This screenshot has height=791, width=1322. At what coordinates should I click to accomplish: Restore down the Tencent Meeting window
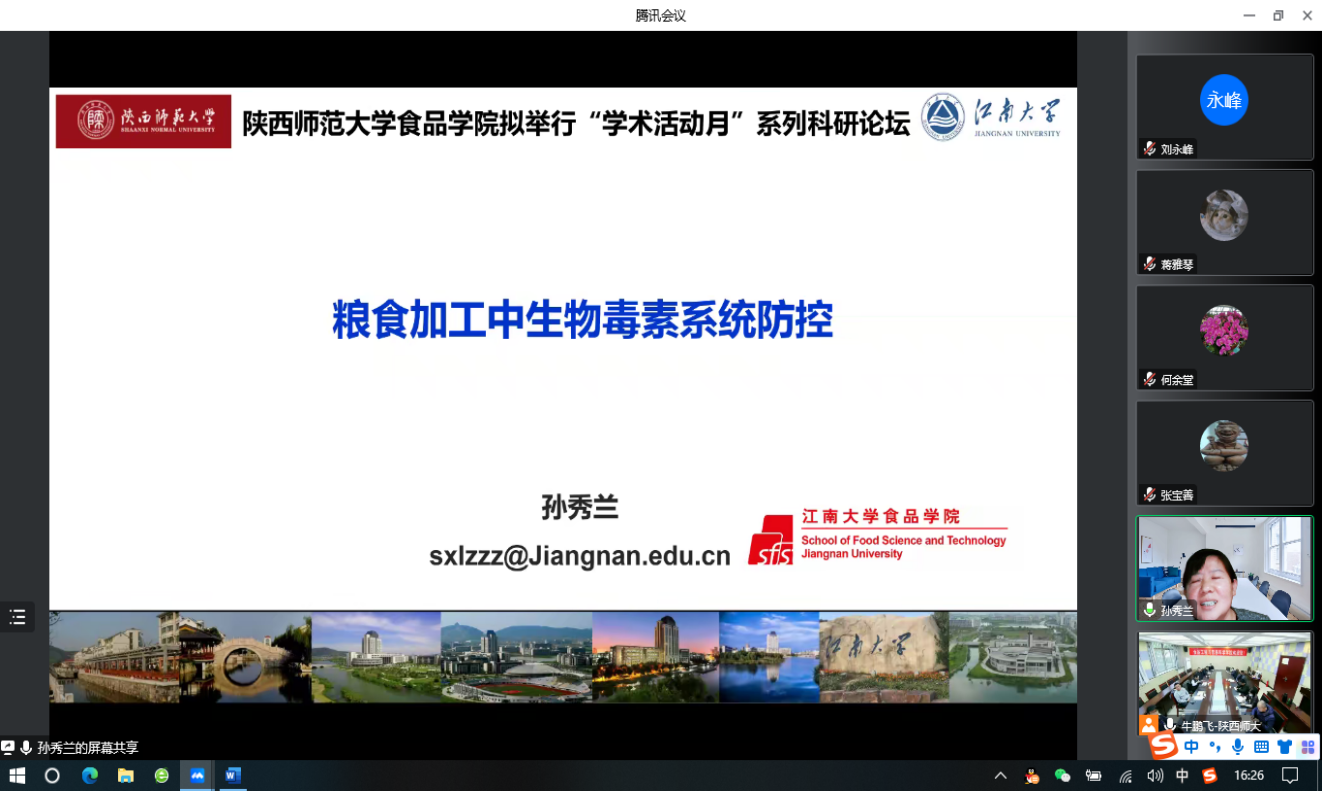(x=1278, y=15)
